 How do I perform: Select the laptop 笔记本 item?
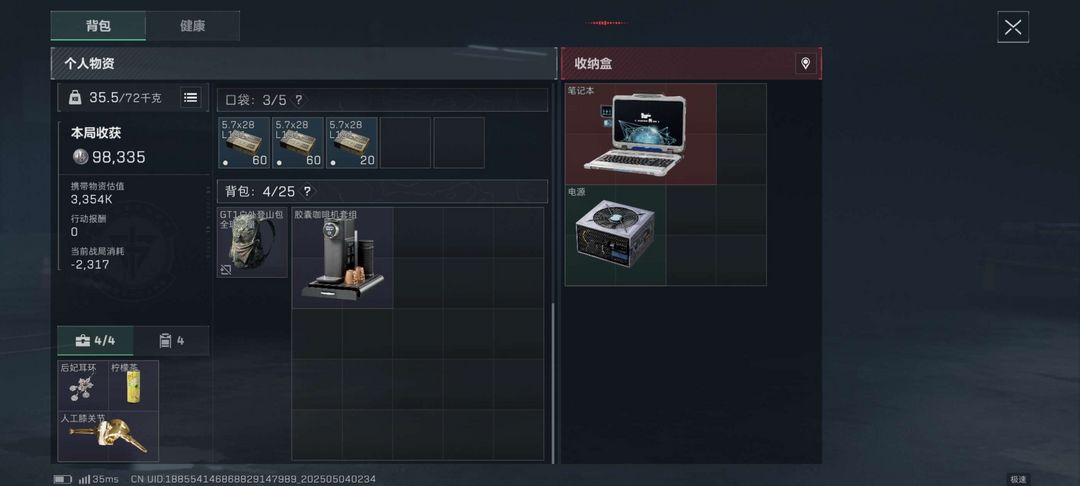(x=641, y=134)
